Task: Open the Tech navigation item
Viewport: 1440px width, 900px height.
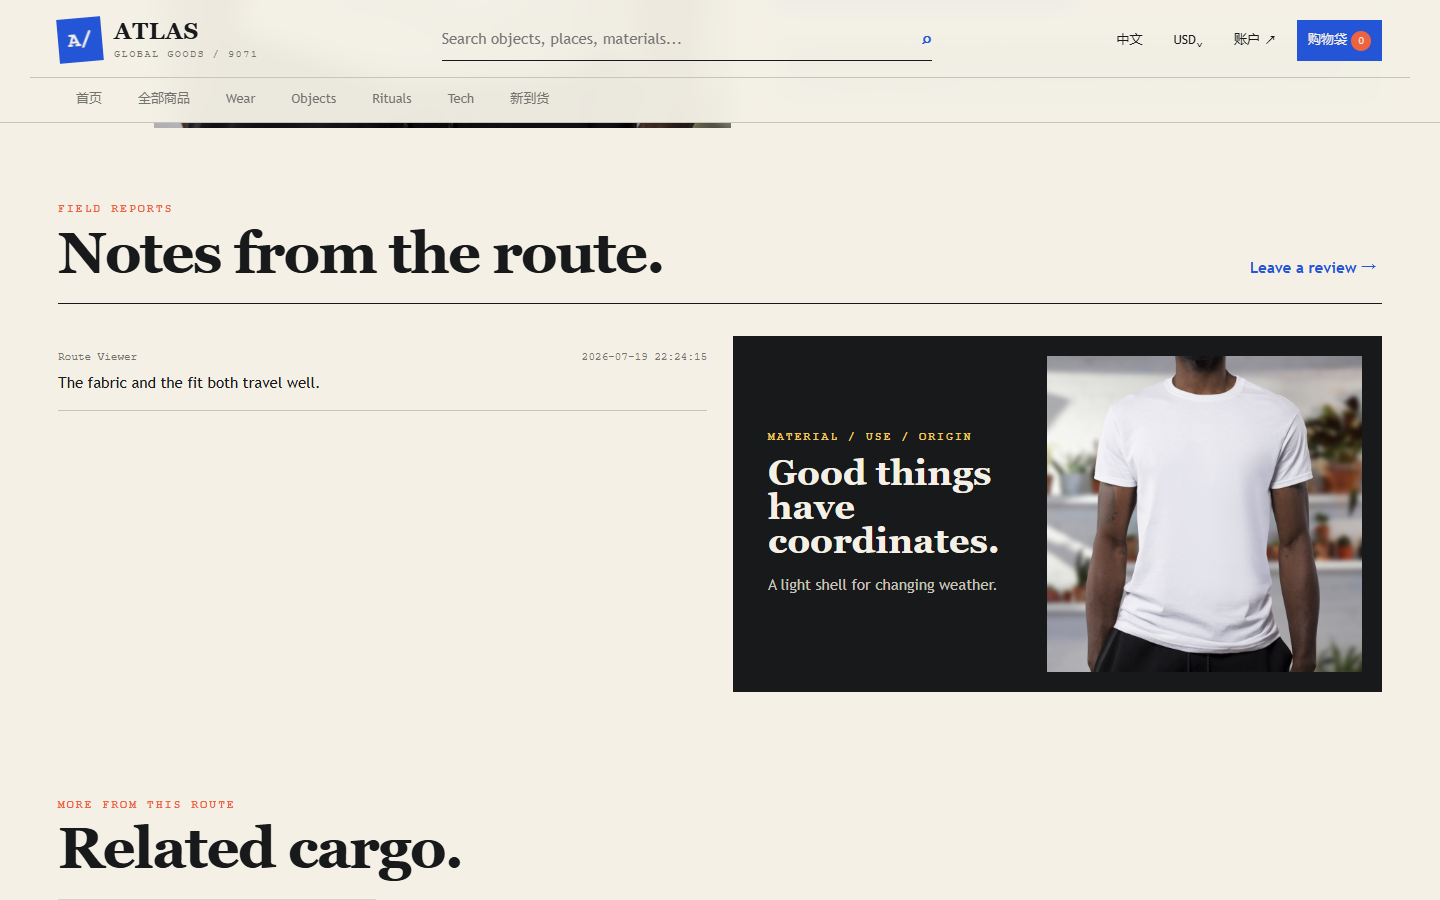Action: tap(461, 98)
